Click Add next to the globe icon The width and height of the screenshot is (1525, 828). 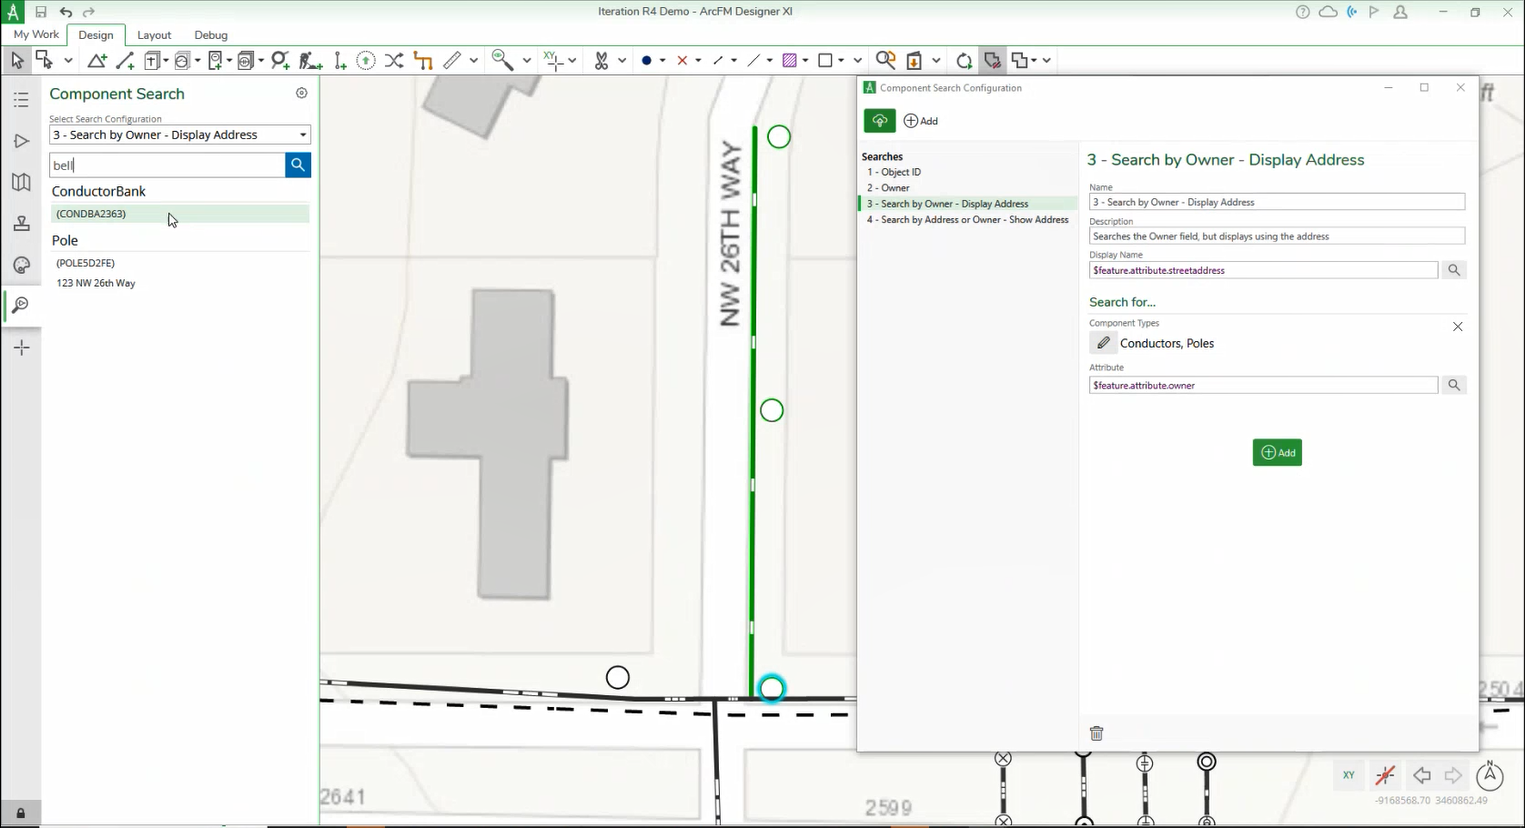coord(920,120)
